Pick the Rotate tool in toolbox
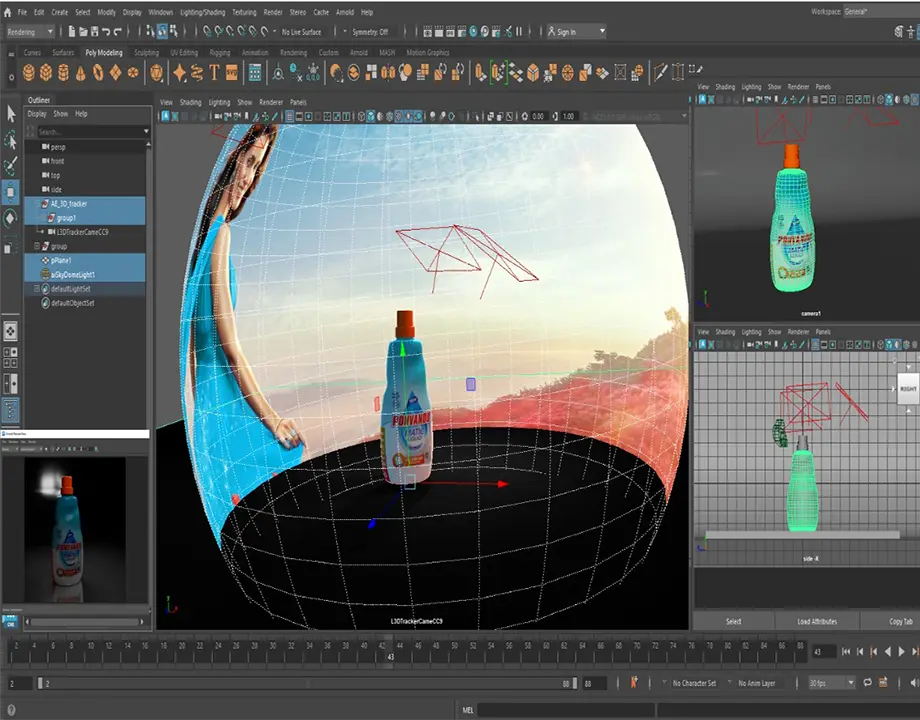Image resolution: width=920 pixels, height=720 pixels. click(11, 217)
